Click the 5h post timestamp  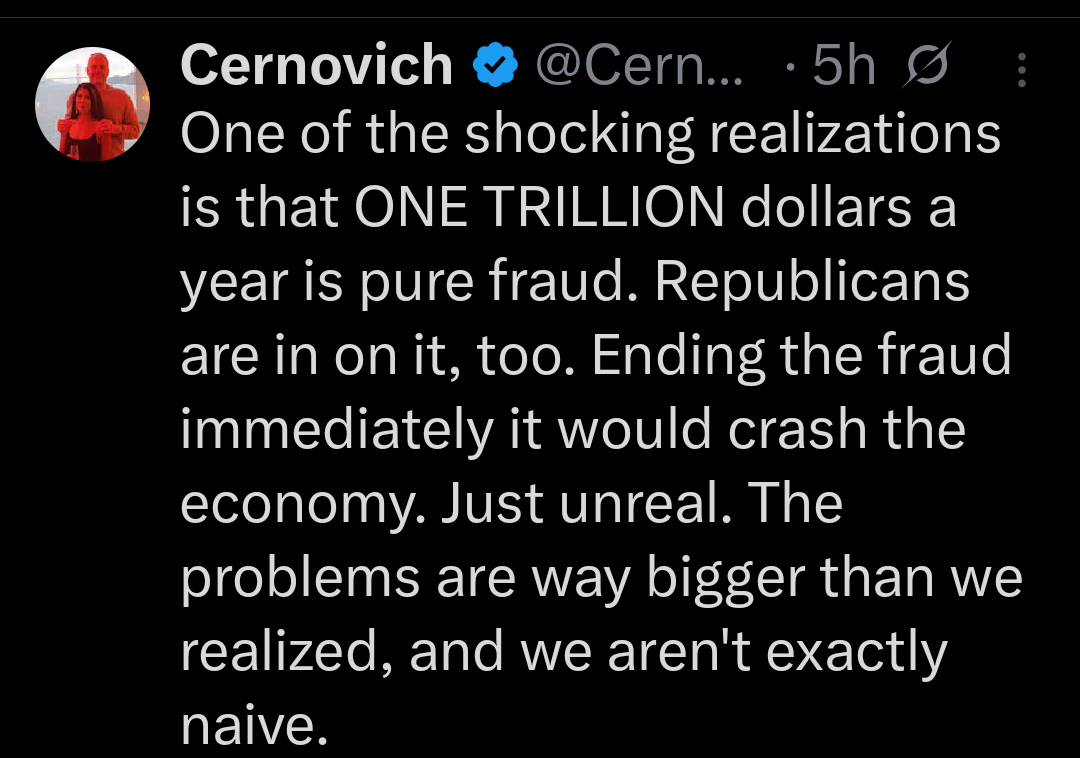click(841, 67)
